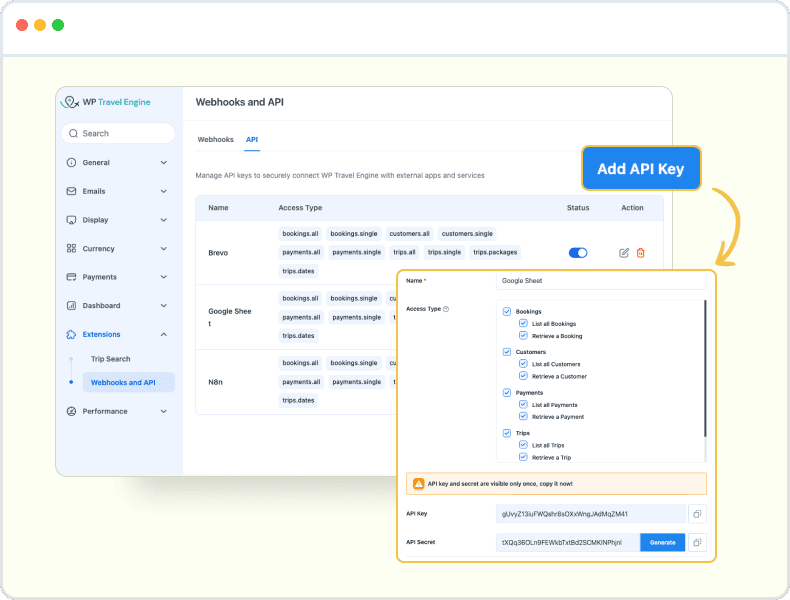Expand the General settings section
Screen dimensions: 790x600
click(x=164, y=162)
